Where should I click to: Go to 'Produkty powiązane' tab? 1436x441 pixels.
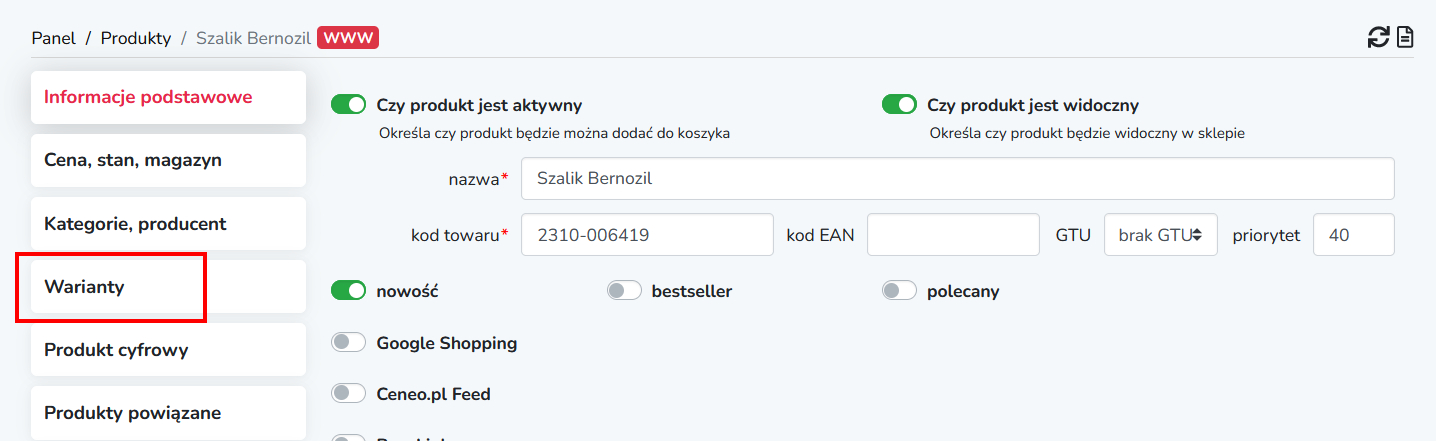tap(168, 413)
